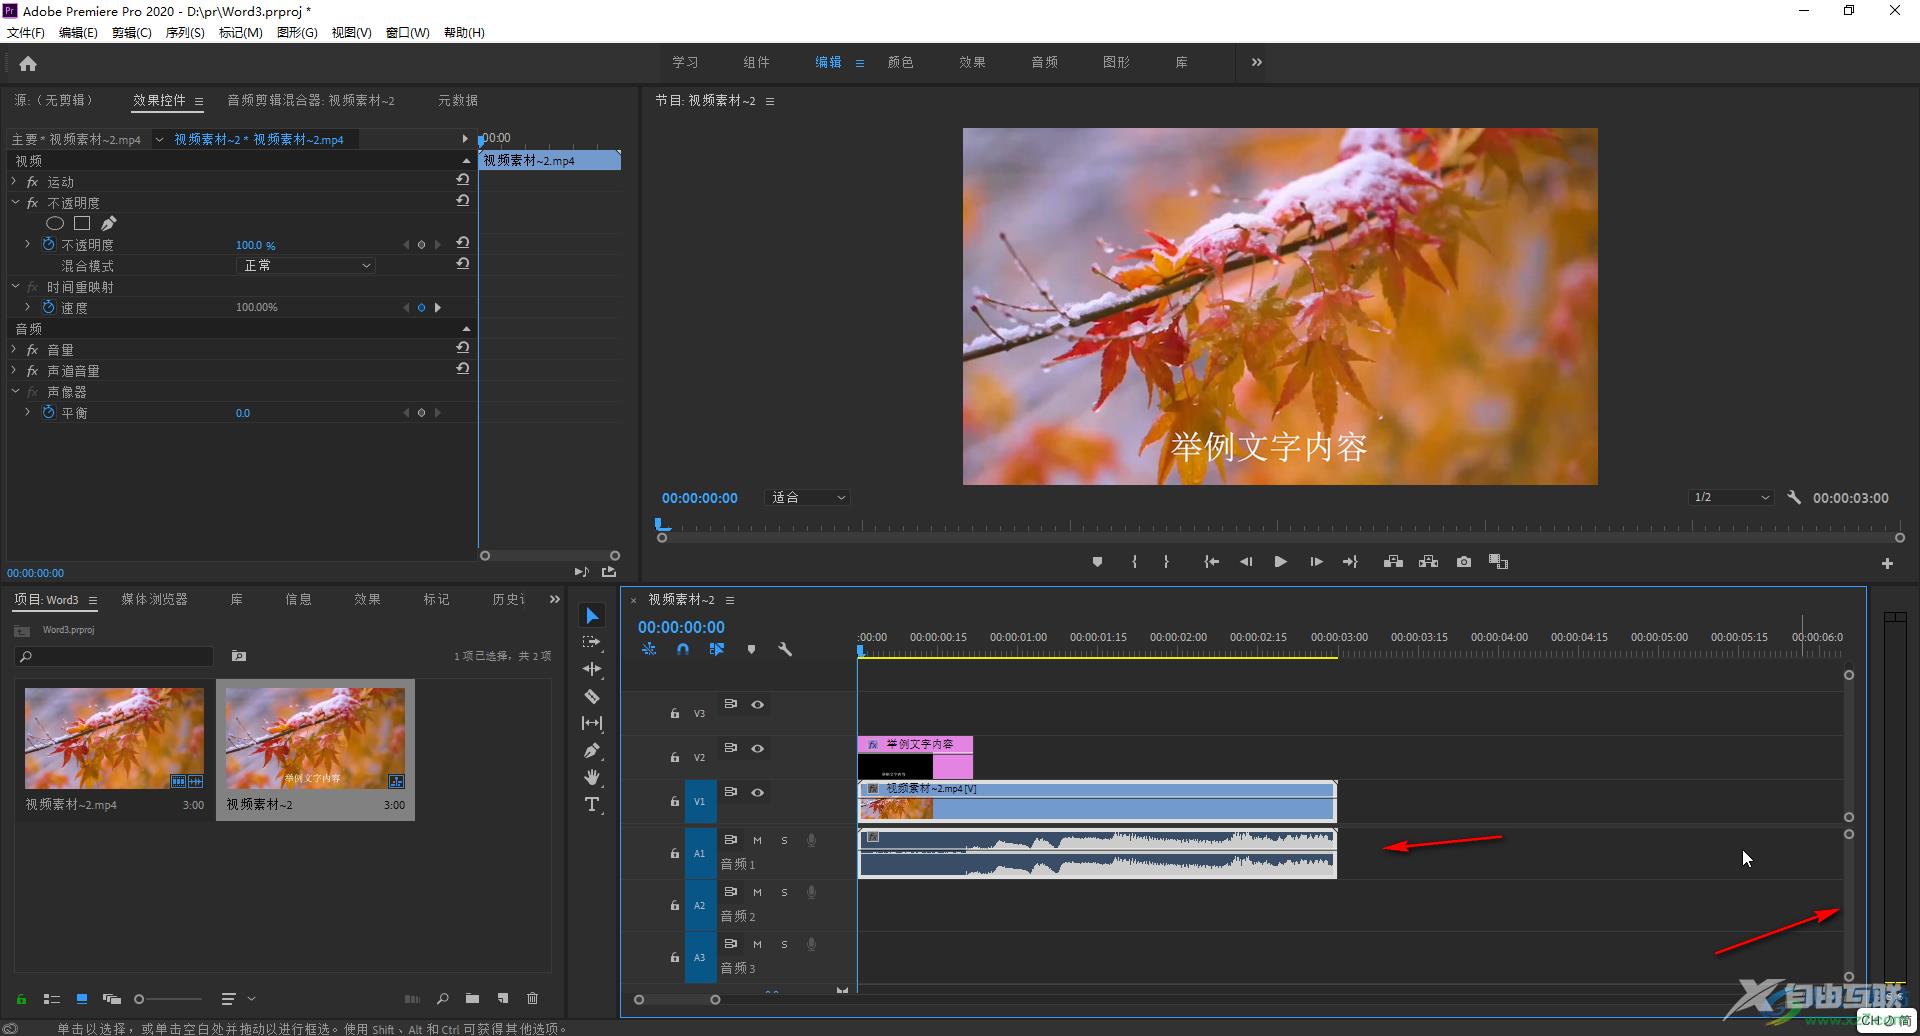Viewport: 1920px width, 1036px height.
Task: Expand the 声道音量 effect
Action: pos(14,370)
